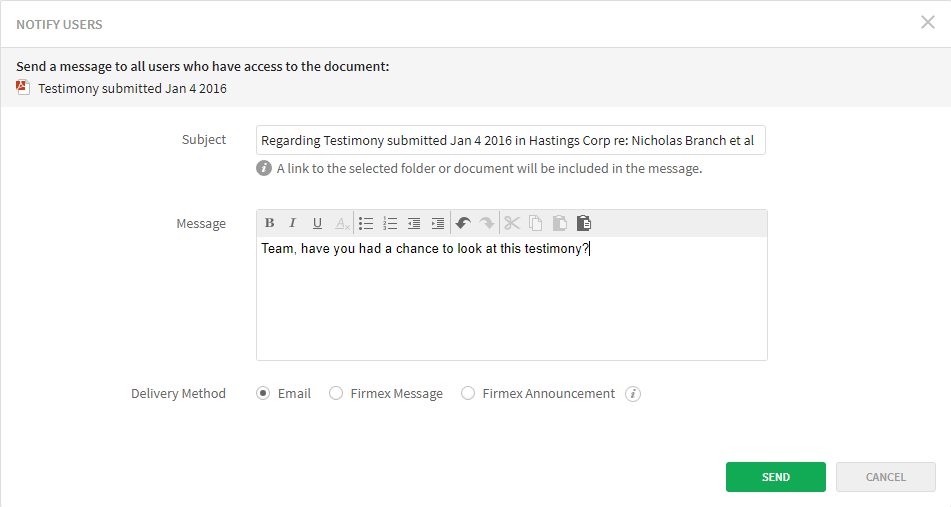Image resolution: width=951 pixels, height=507 pixels.
Task: Toggle bold formatting in message toolbar
Action: [269, 223]
